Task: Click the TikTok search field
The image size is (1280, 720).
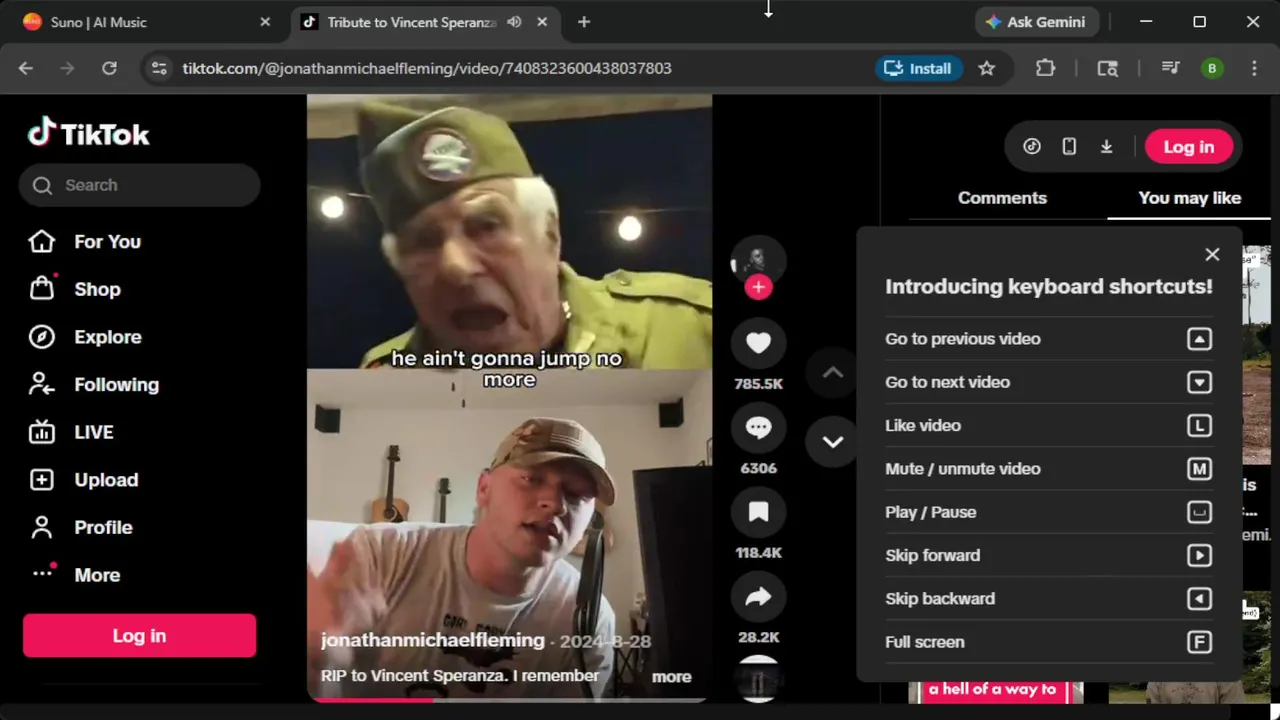Action: (x=139, y=185)
